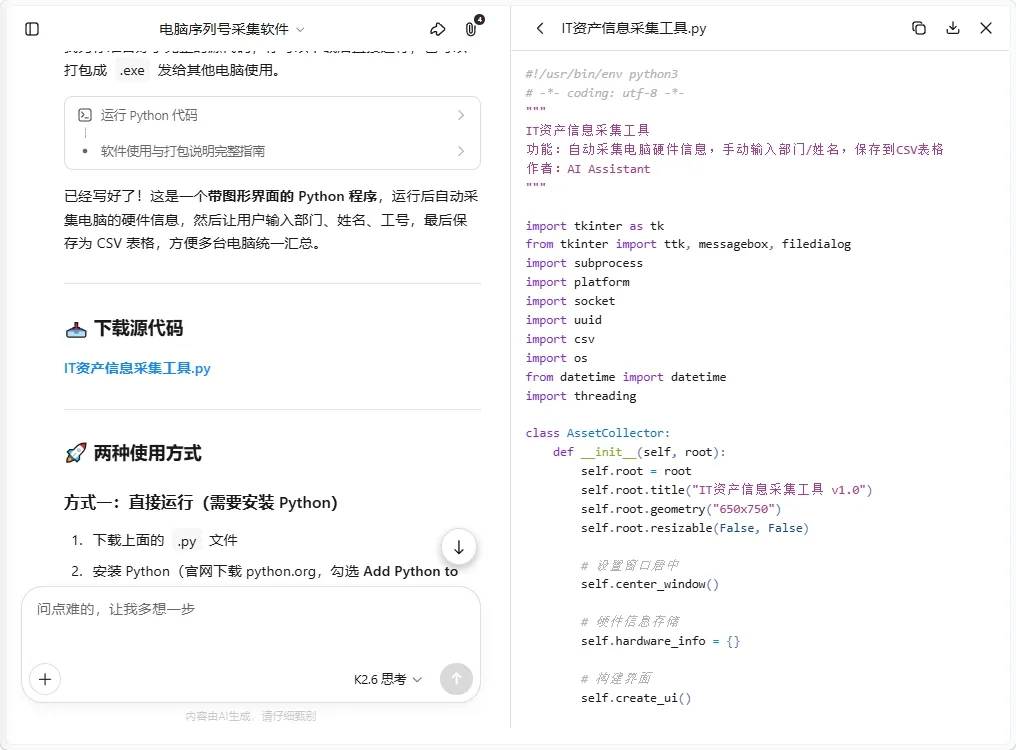Click the file title IT资产信息采集工具.py in header
The height and width of the screenshot is (750, 1016).
point(634,28)
